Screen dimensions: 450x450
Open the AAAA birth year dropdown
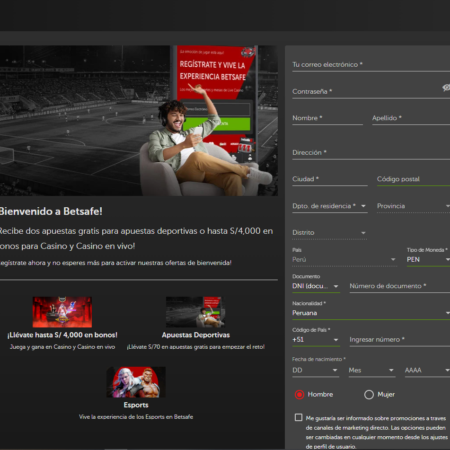427,370
